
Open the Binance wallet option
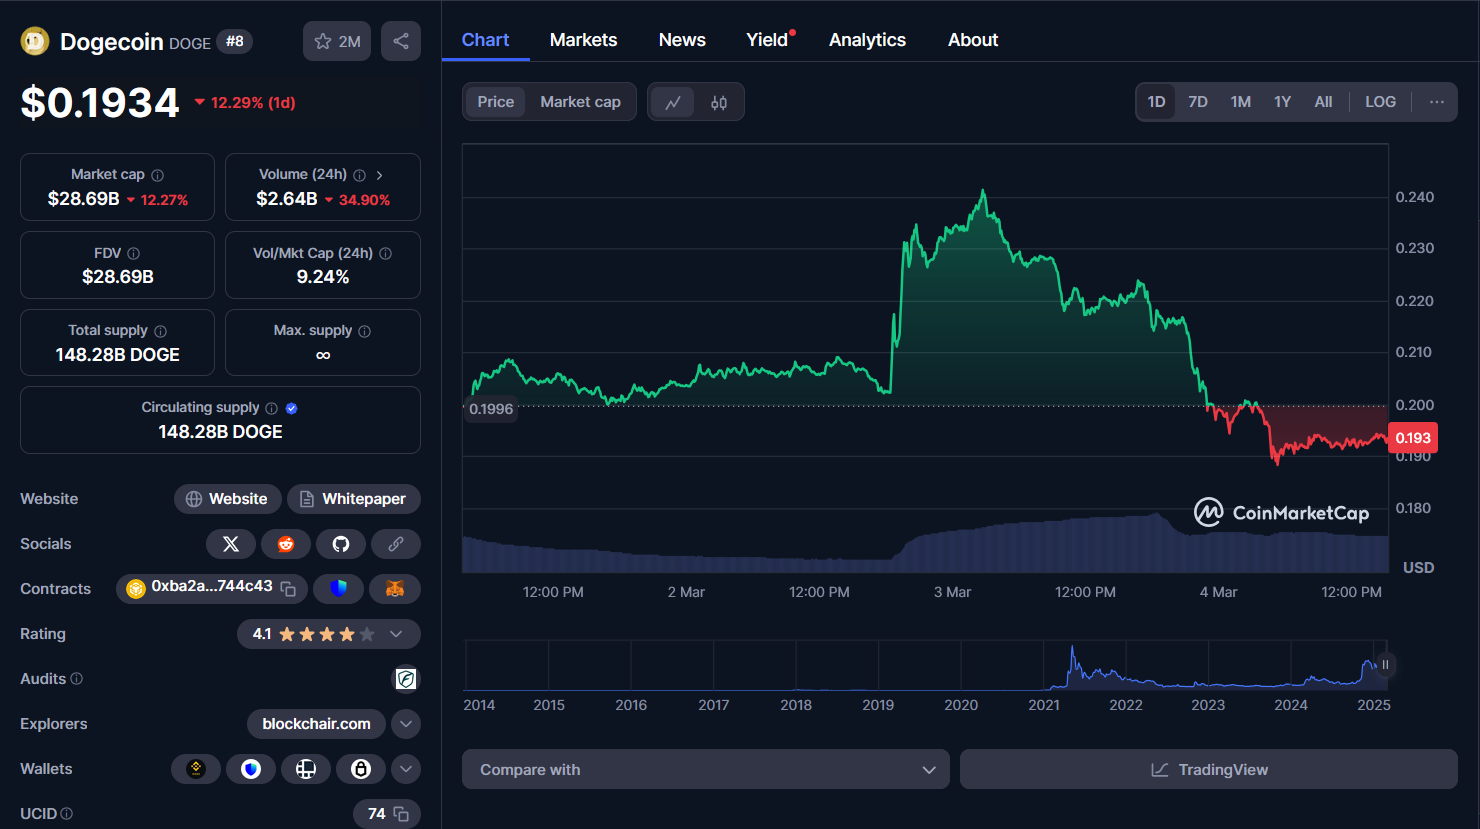point(196,768)
